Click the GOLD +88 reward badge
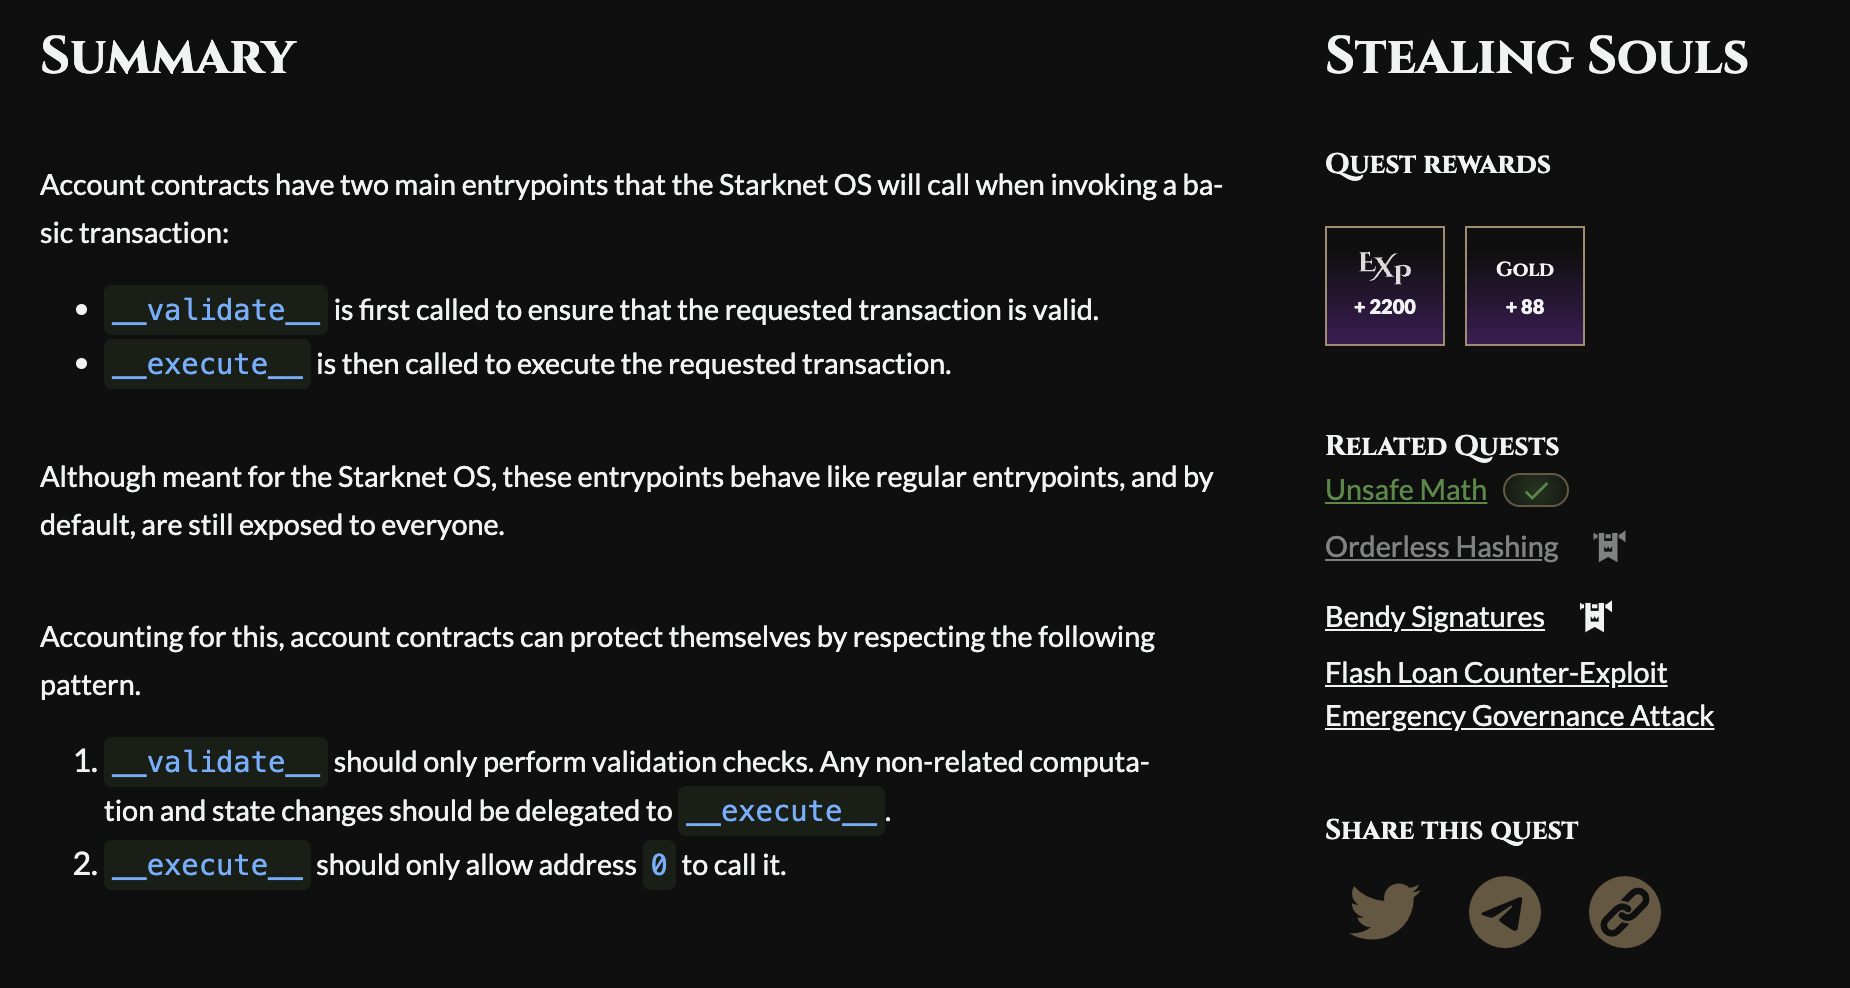 pyautogui.click(x=1524, y=286)
